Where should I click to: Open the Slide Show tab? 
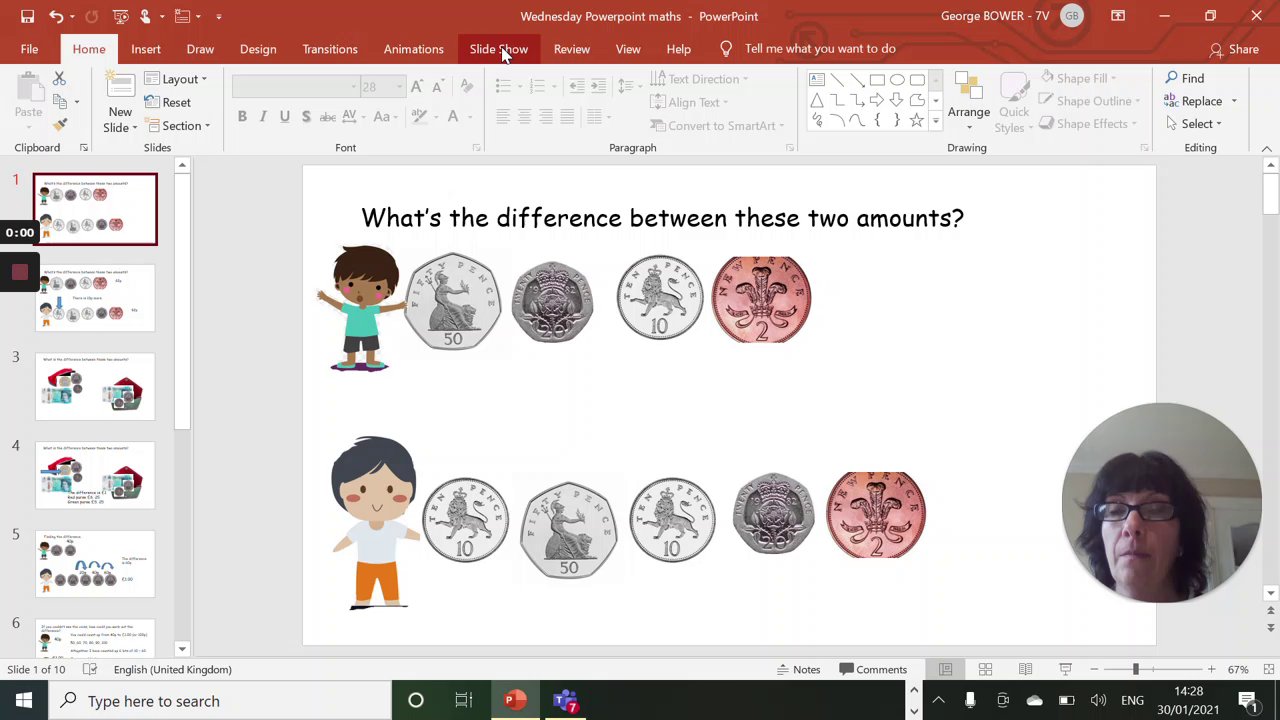499,49
